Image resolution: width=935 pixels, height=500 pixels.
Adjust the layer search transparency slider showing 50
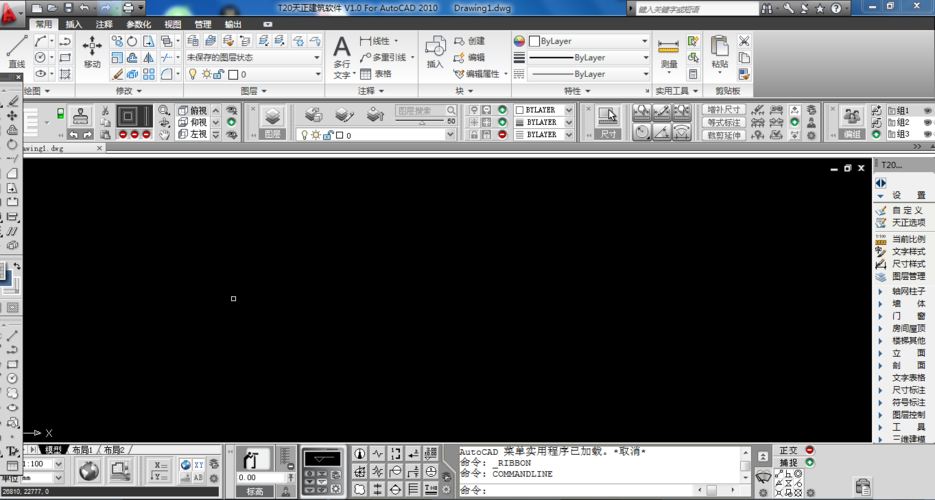(422, 122)
